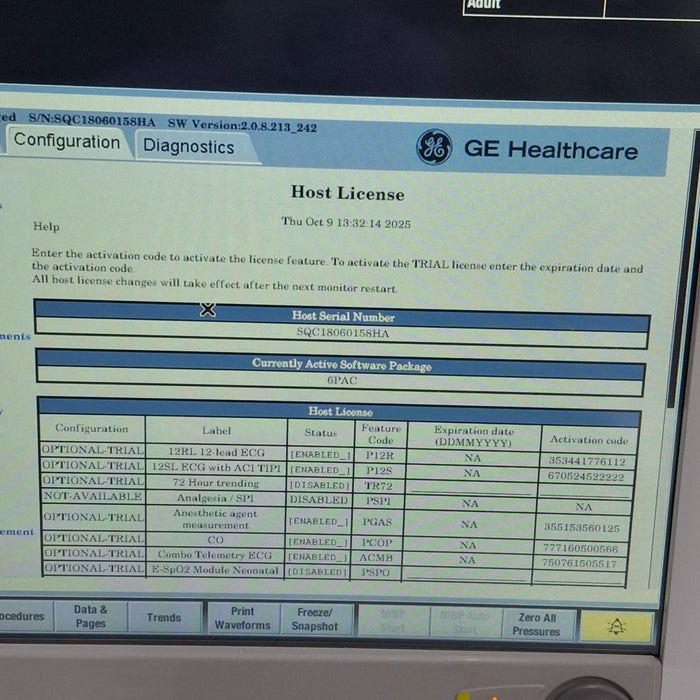Screen dimensions: 700x700
Task: Click OPTIONAL-TRIAL cell for 12RL 12-lead ECG
Action: pos(93,450)
